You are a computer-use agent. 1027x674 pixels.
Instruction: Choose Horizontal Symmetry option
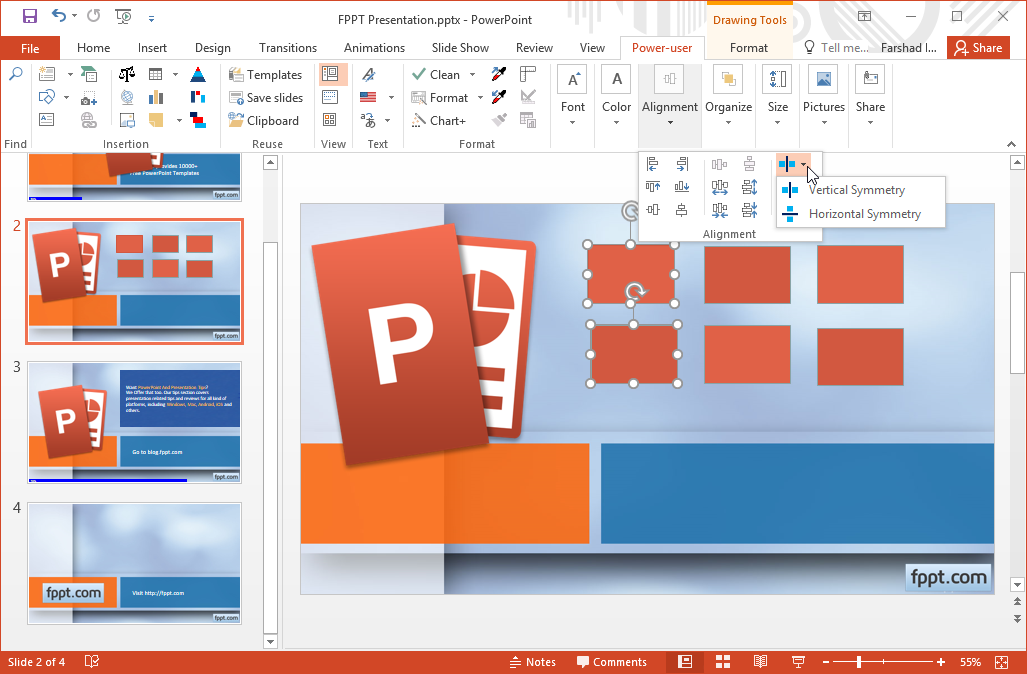pos(864,214)
